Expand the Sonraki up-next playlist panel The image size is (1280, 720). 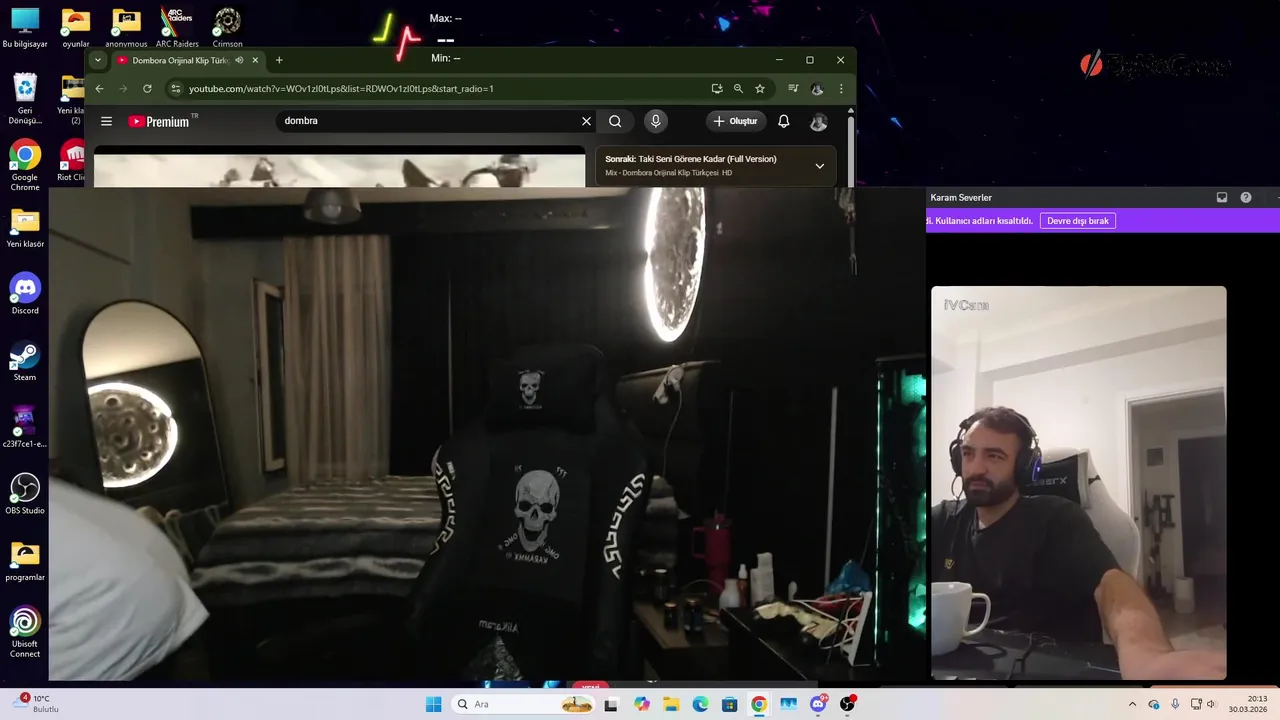[x=819, y=166]
